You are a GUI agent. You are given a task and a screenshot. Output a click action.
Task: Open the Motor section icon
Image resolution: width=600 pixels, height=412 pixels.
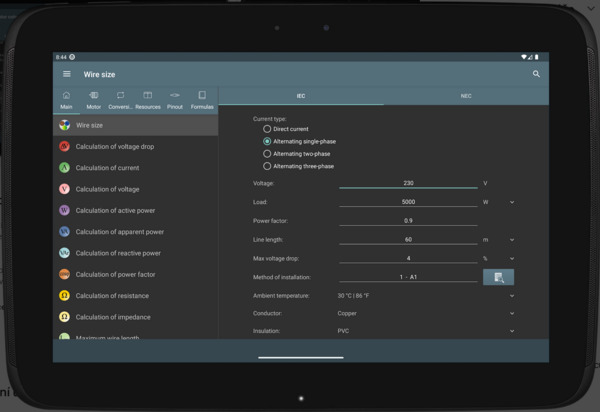[x=93, y=99]
